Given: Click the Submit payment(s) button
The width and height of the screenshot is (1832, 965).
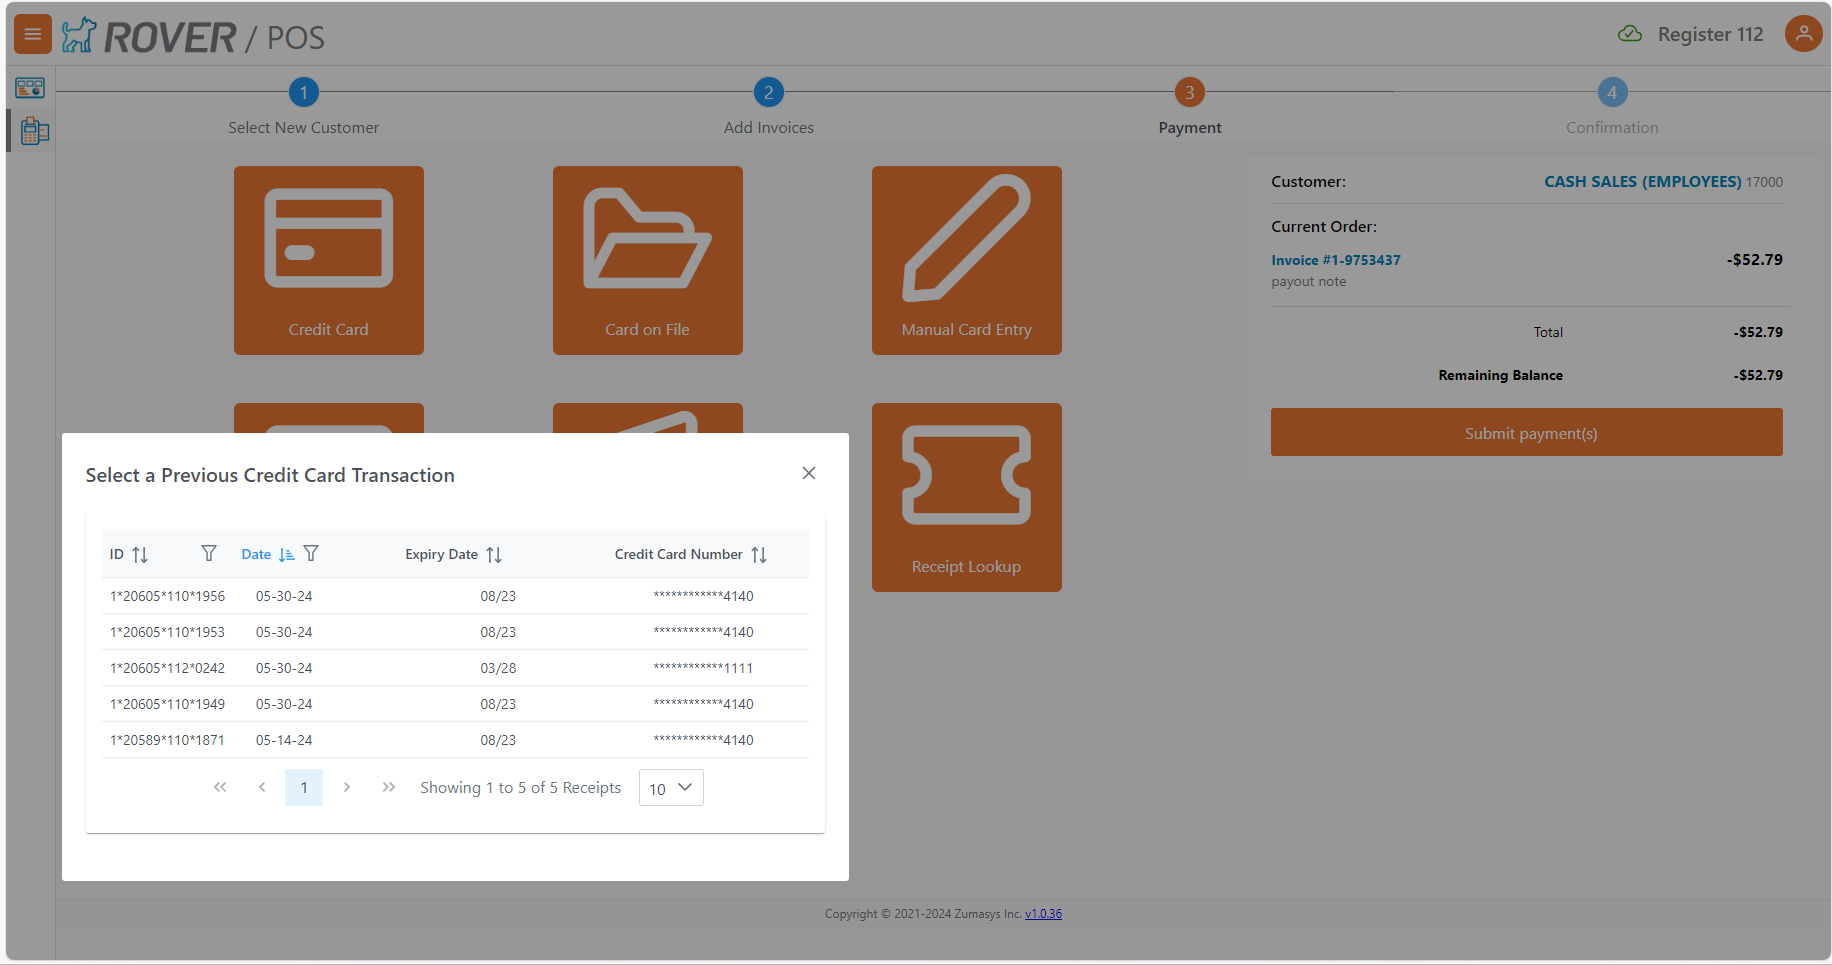Looking at the screenshot, I should pos(1527,432).
